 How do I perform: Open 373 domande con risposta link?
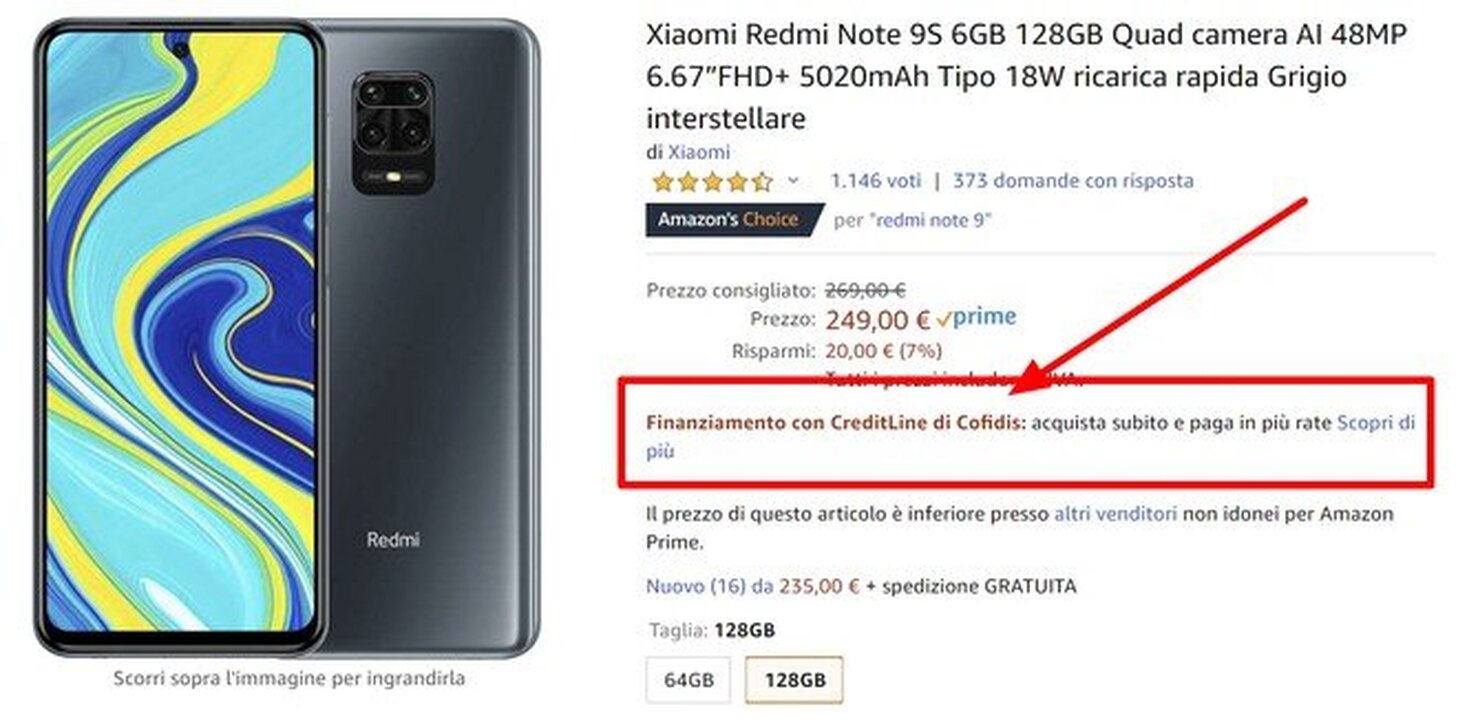(1073, 181)
